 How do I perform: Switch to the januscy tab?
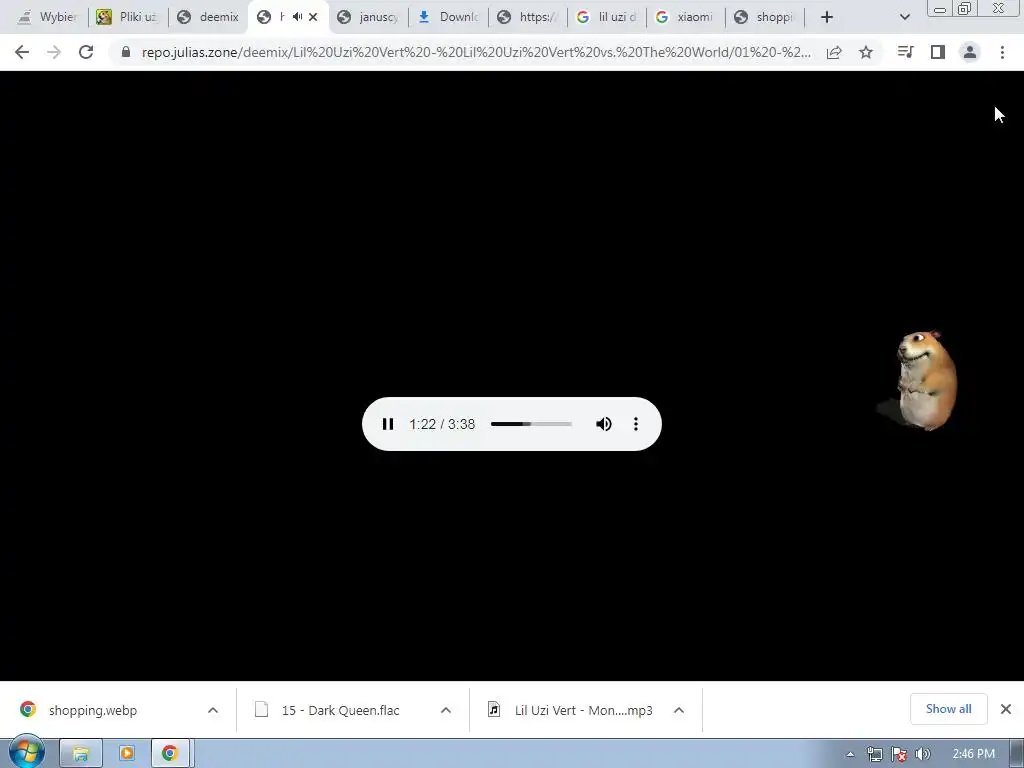368,17
